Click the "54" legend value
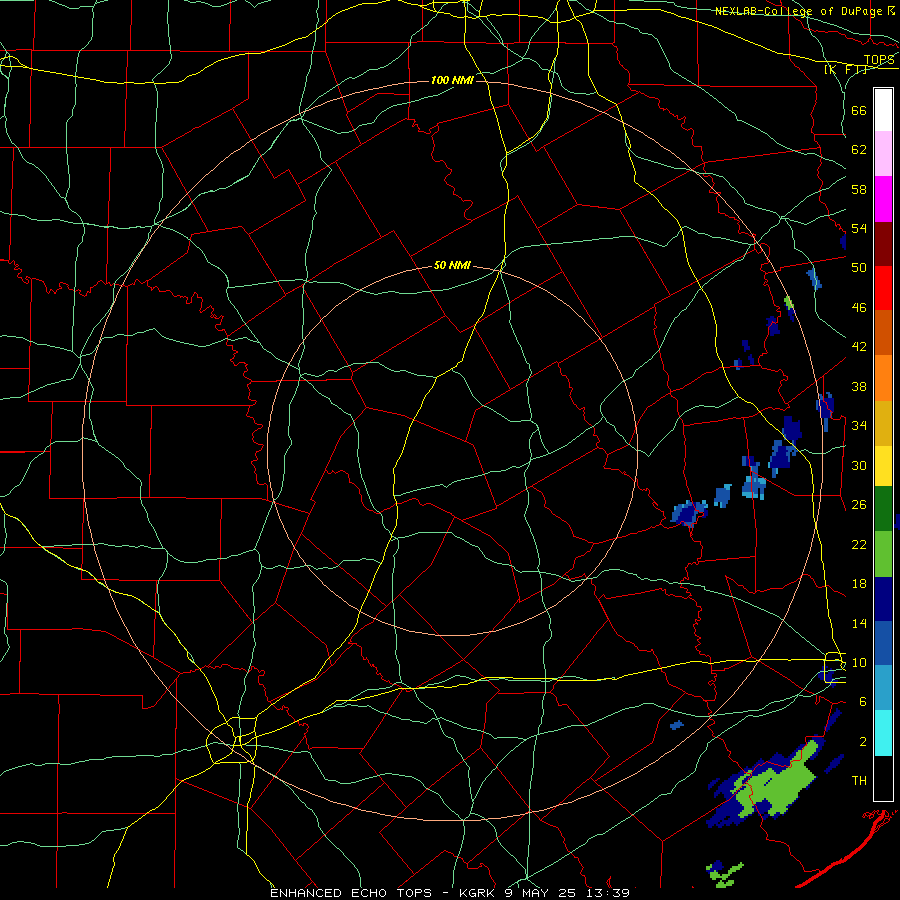900x900 pixels. 859,228
